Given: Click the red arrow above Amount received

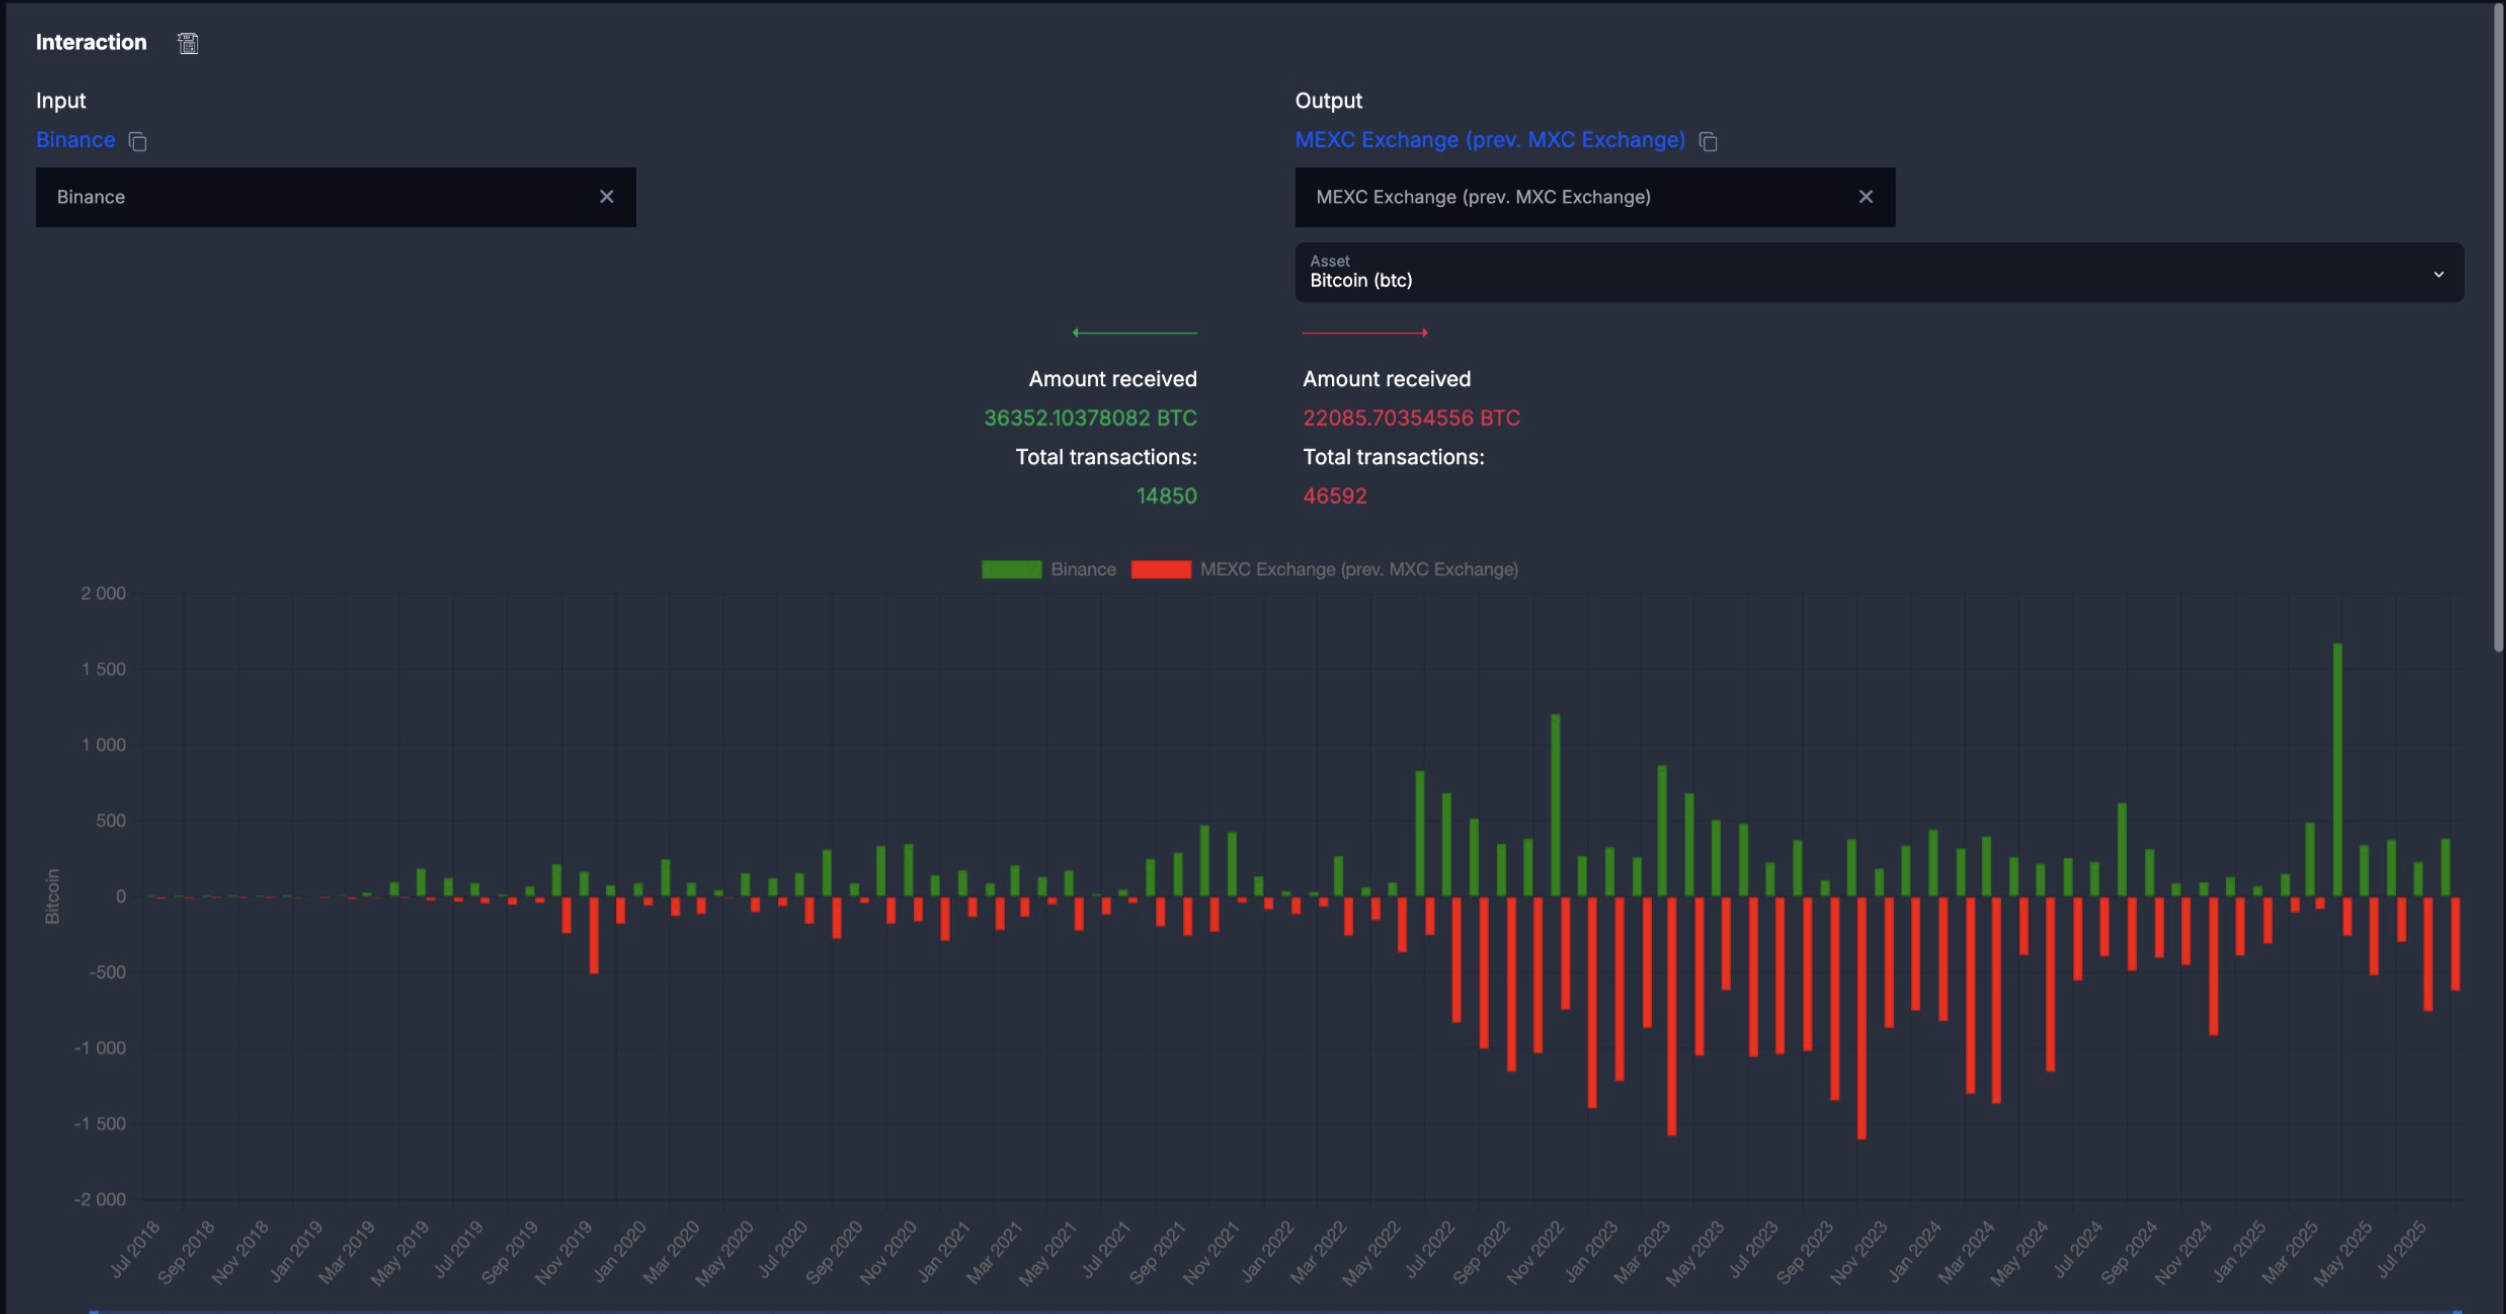Looking at the screenshot, I should [1364, 333].
